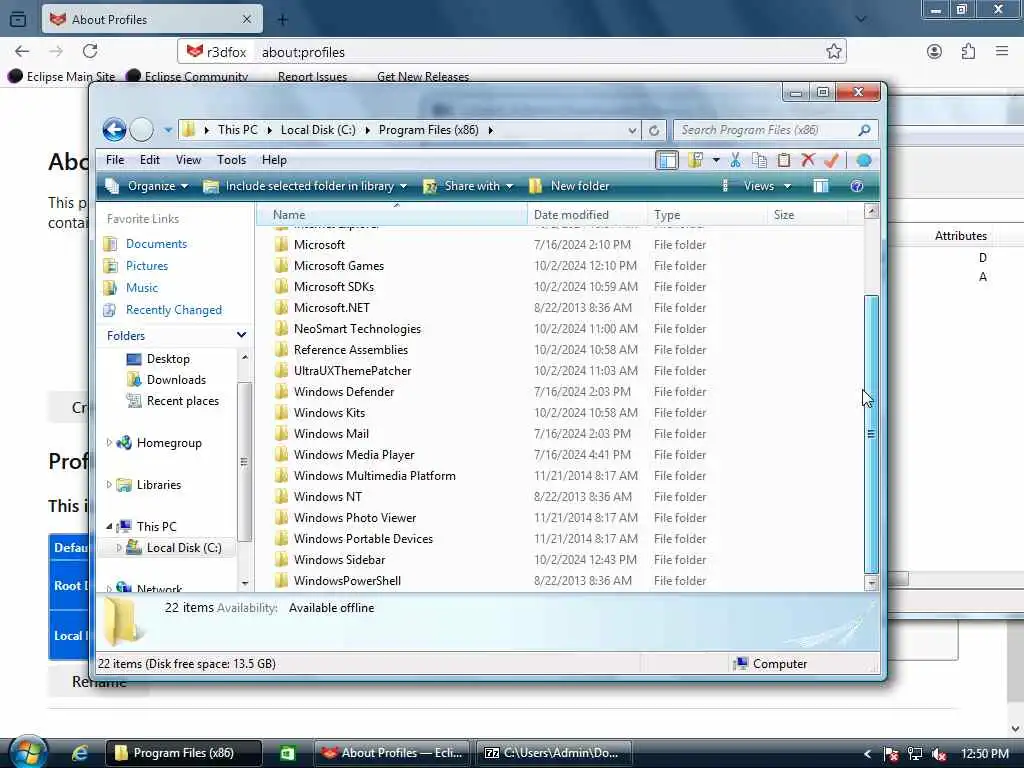Viewport: 1024px width, 768px height.
Task: Collapse the Folders section chevron
Action: pyautogui.click(x=241, y=335)
